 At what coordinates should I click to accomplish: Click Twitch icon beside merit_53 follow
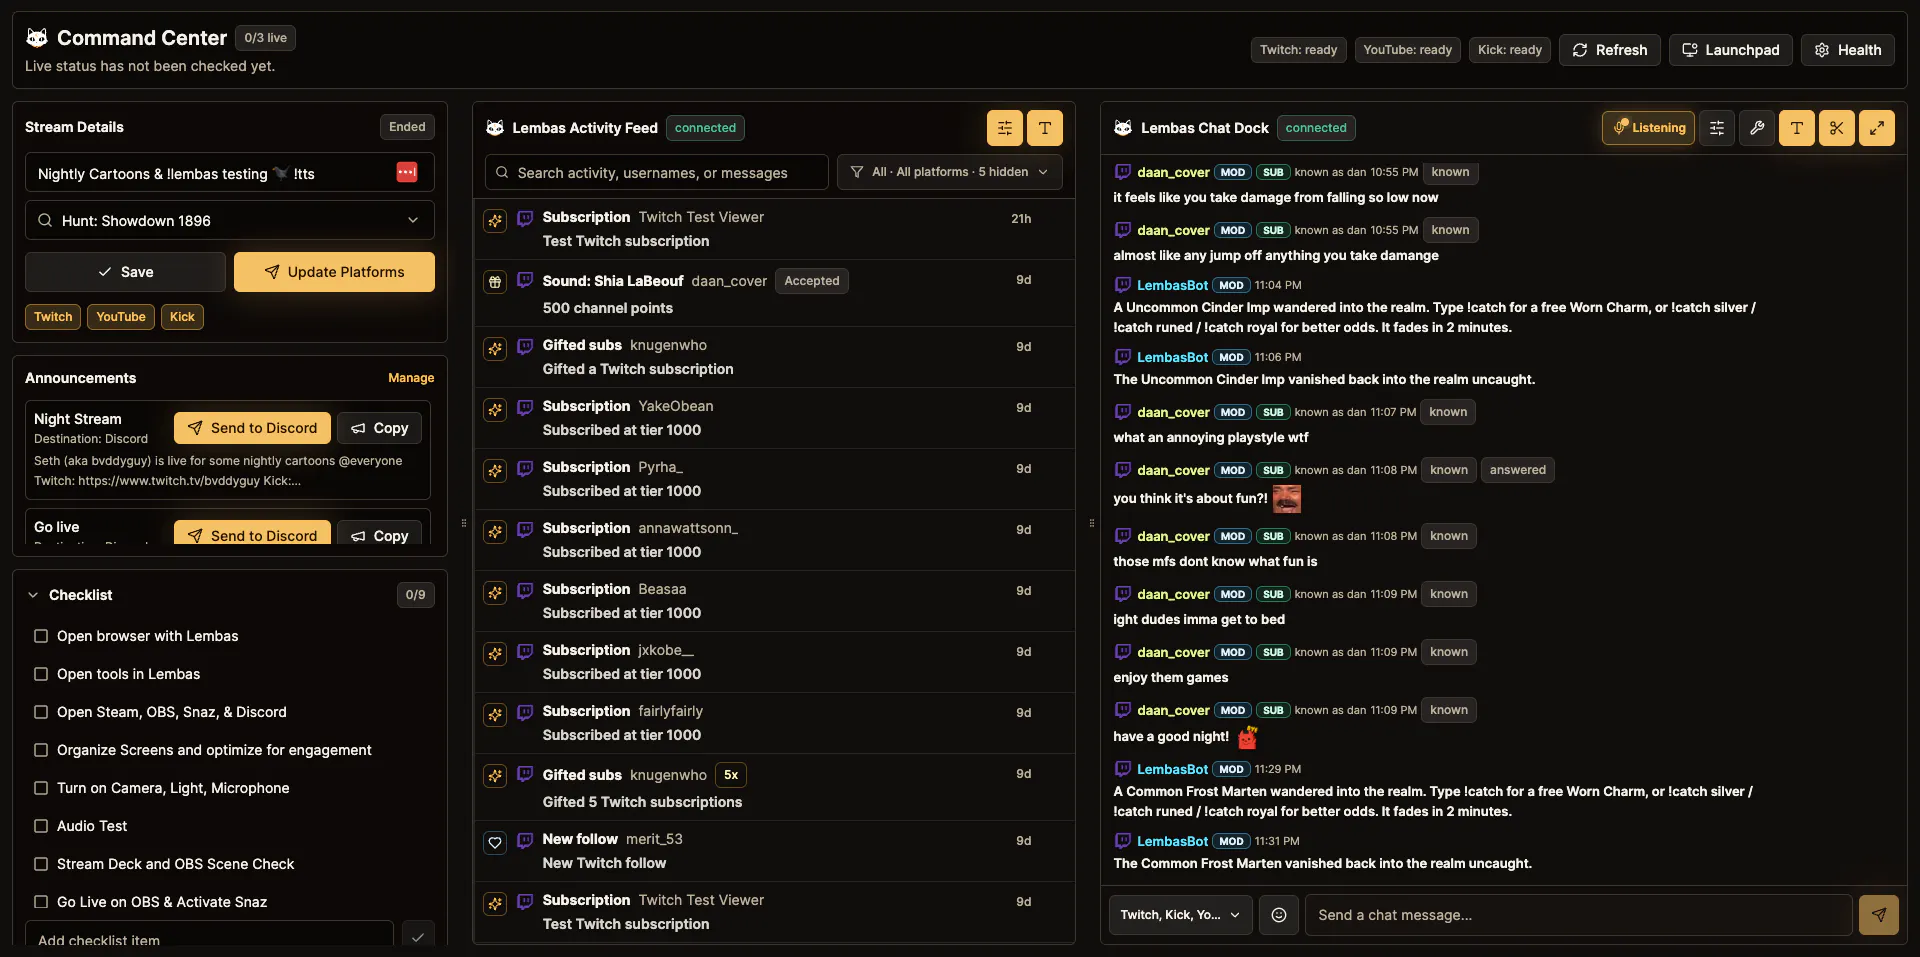tap(525, 840)
